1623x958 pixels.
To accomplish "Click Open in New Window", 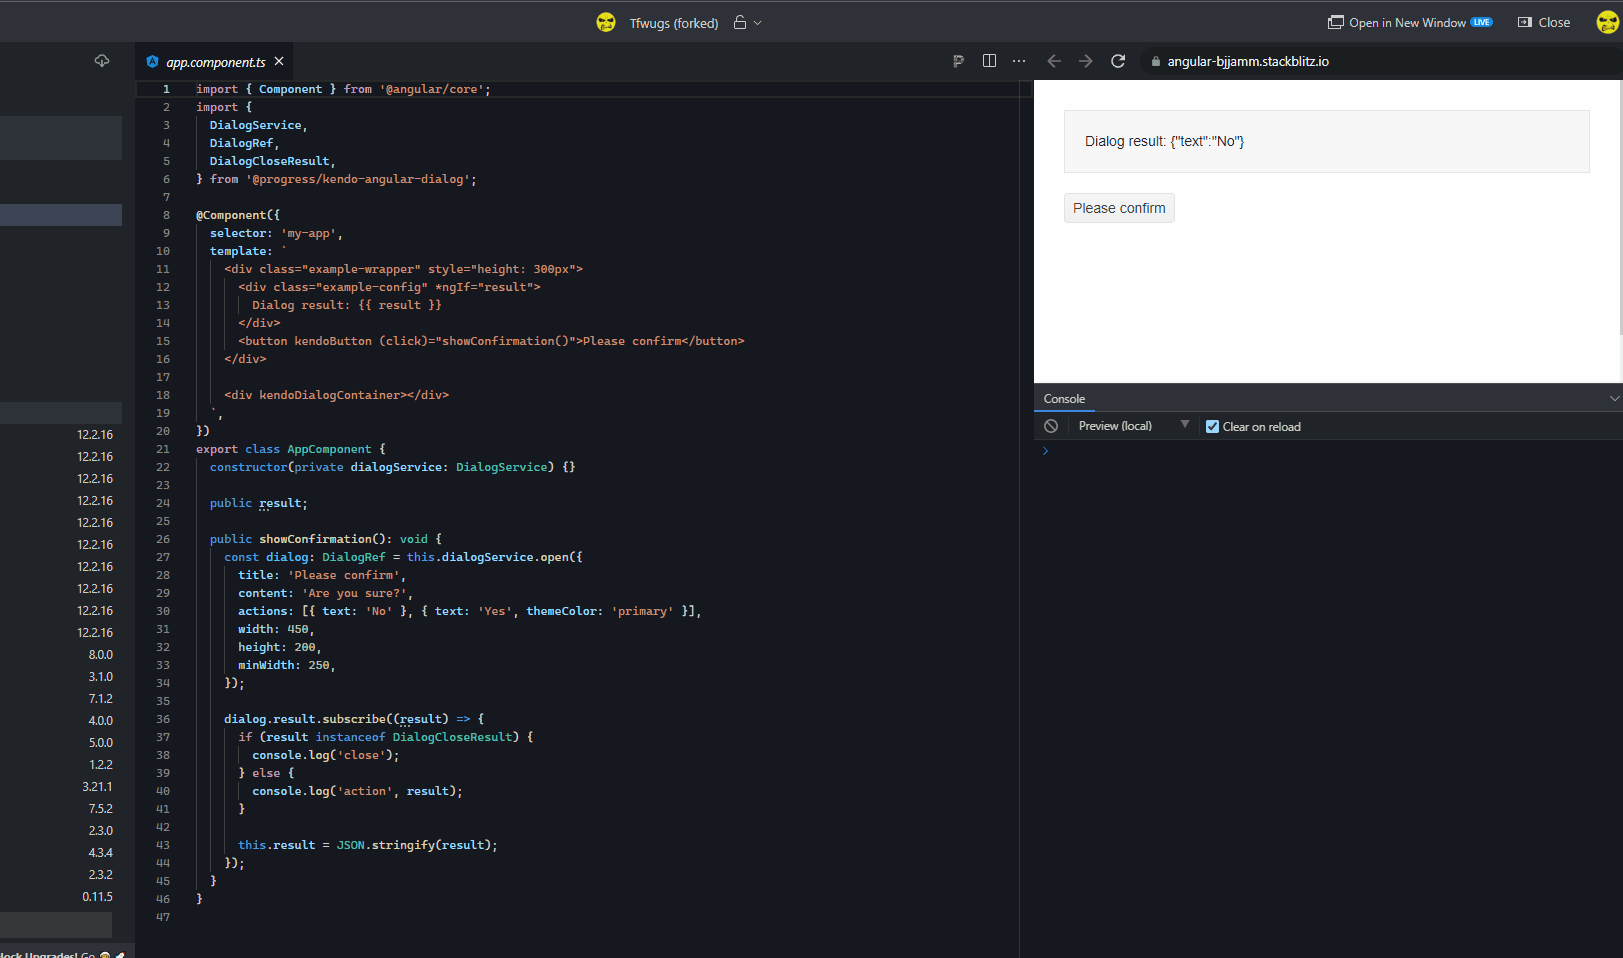I will tap(1409, 22).
